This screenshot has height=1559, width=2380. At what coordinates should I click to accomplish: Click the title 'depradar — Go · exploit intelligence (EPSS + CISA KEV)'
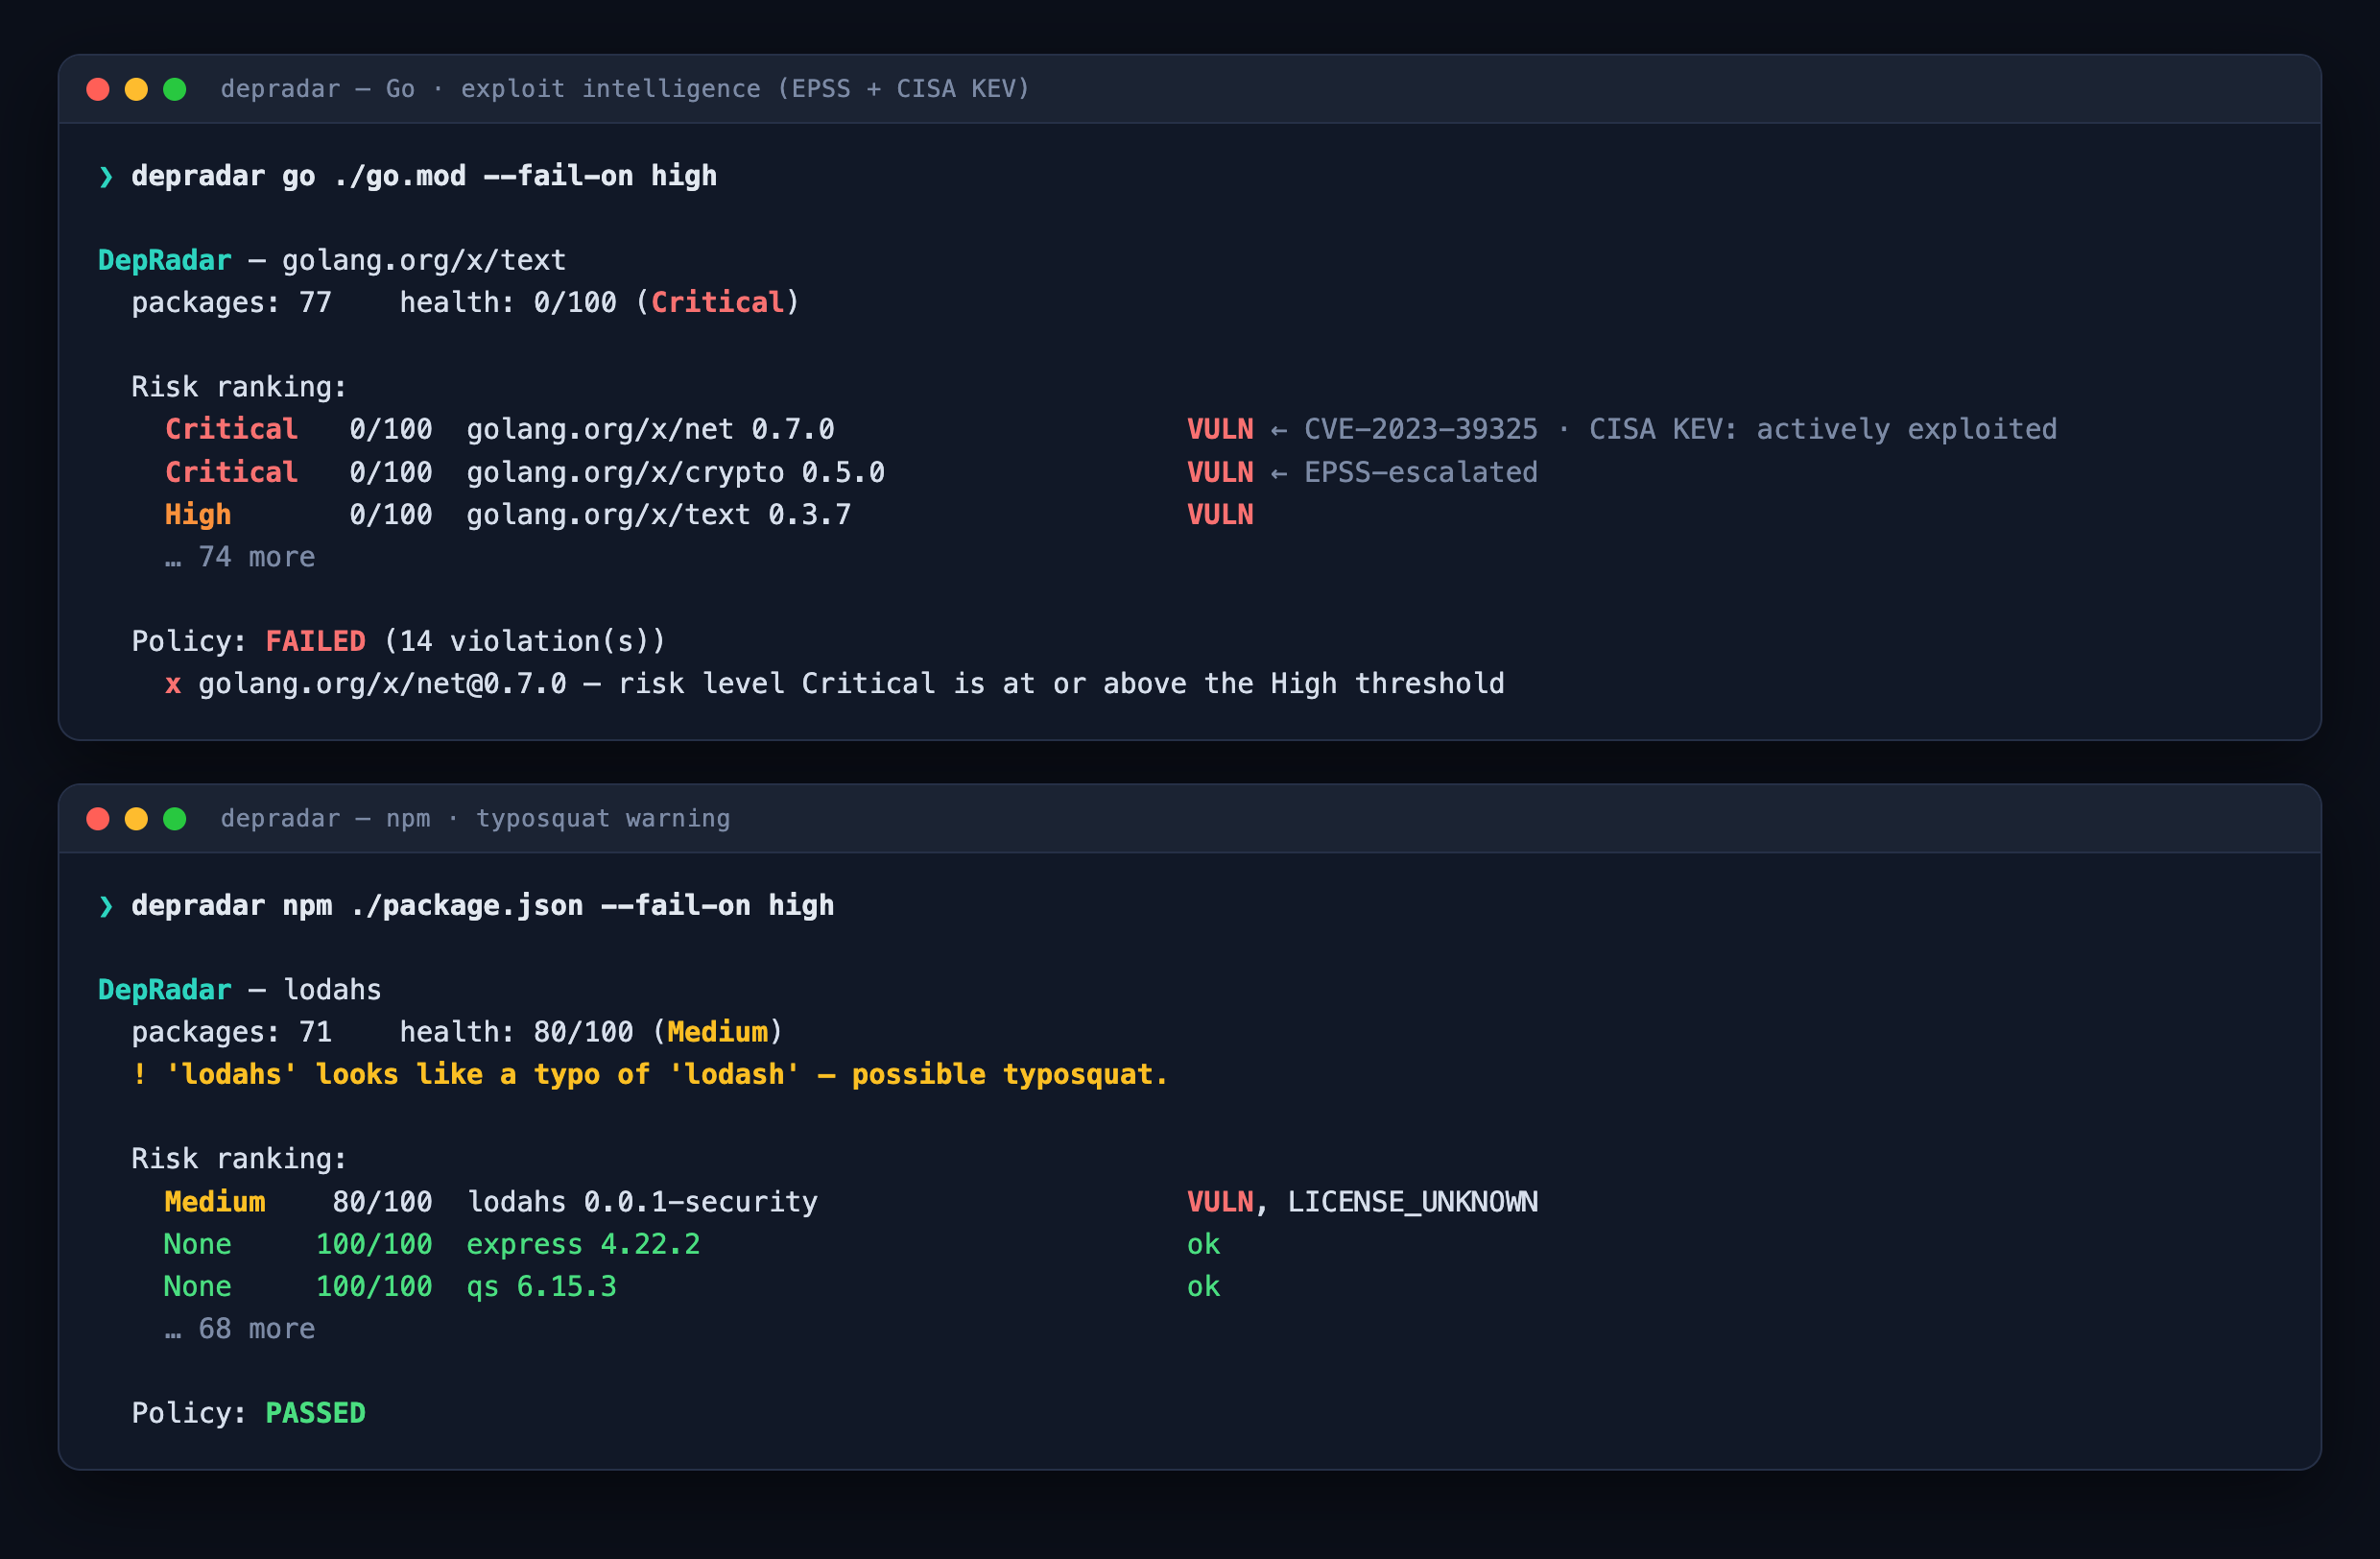(x=625, y=90)
